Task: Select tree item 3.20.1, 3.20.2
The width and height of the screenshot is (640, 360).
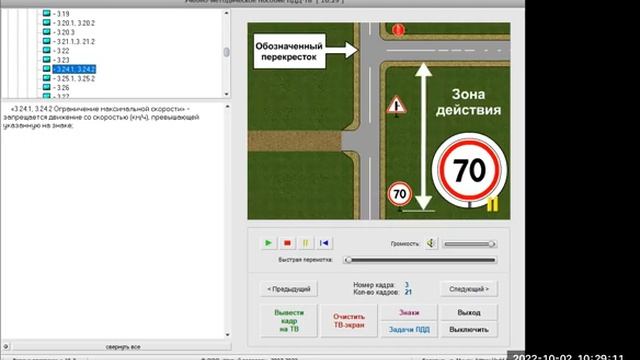Action: point(74,23)
